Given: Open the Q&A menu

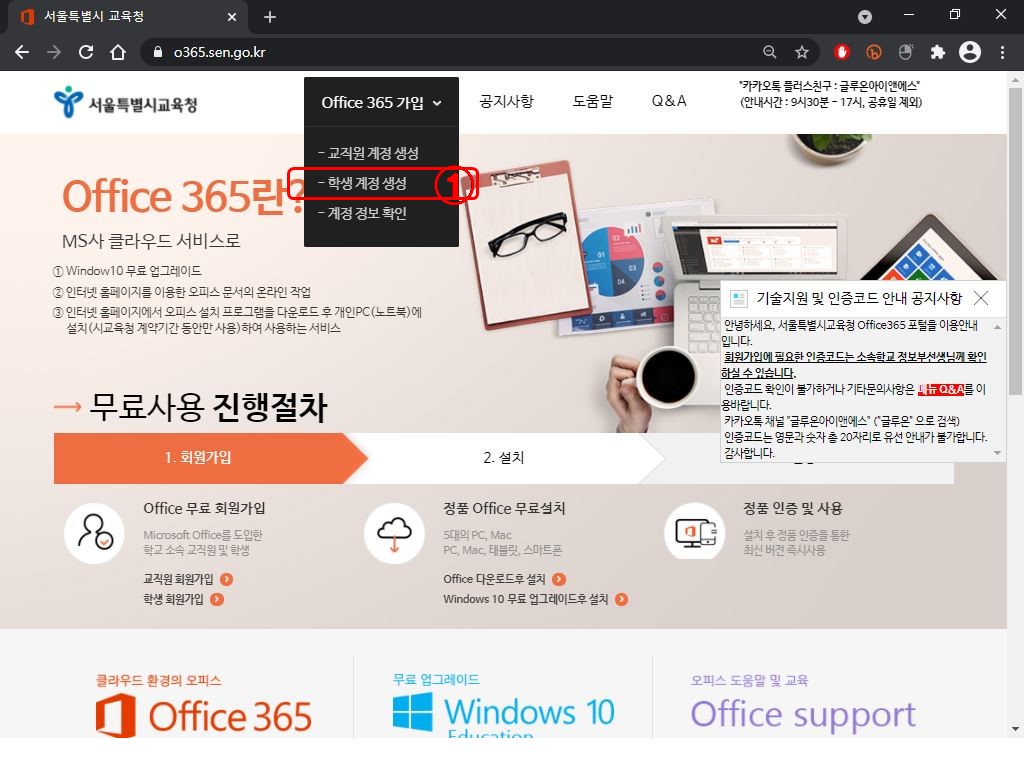Looking at the screenshot, I should (x=669, y=101).
